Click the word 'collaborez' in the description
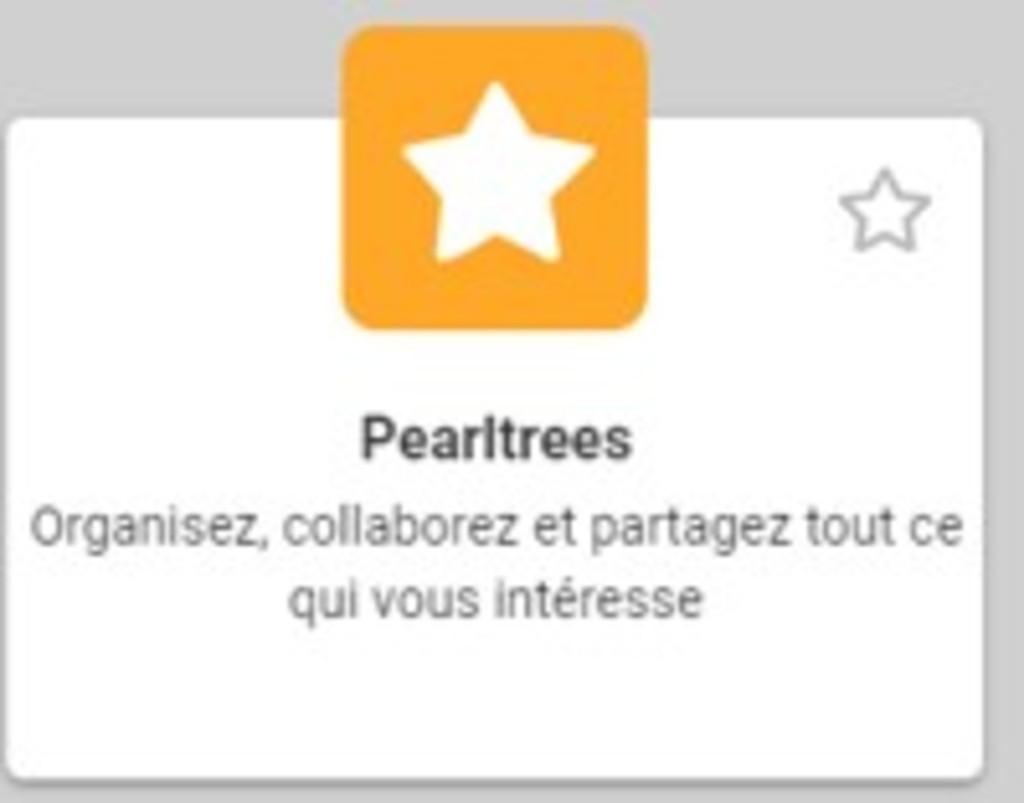The width and height of the screenshot is (1024, 803). (400, 529)
